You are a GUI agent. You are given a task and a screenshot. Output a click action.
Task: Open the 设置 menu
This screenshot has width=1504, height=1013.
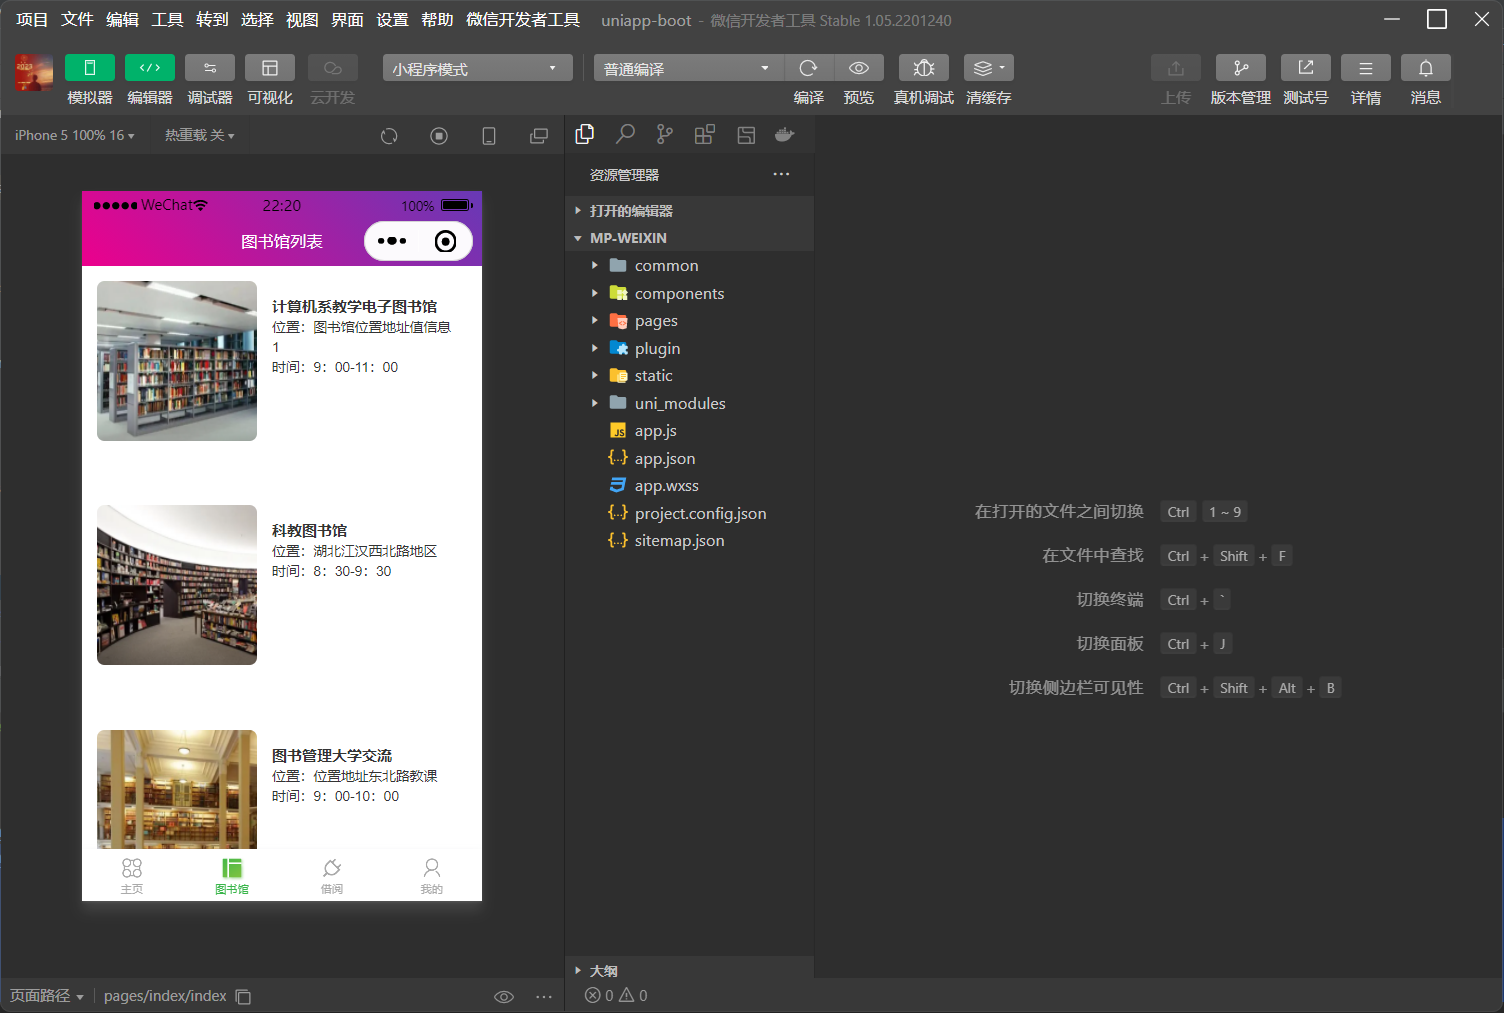(392, 20)
